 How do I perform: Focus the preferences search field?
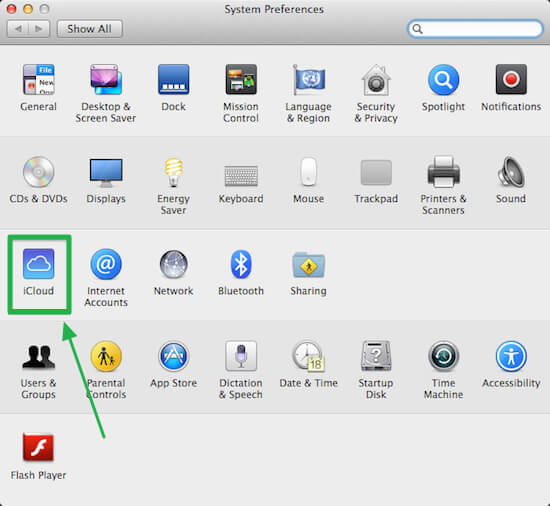coord(475,29)
